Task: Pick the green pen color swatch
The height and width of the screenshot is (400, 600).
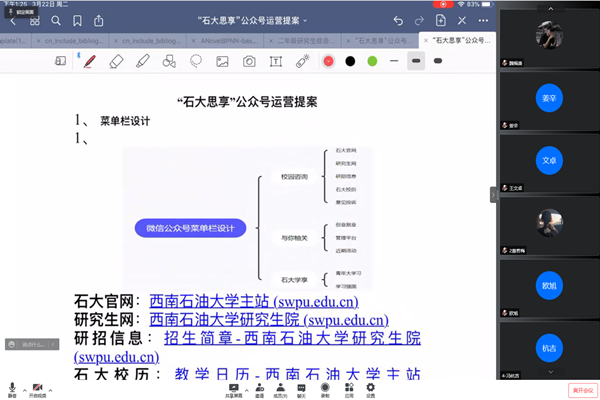Action: (372, 61)
